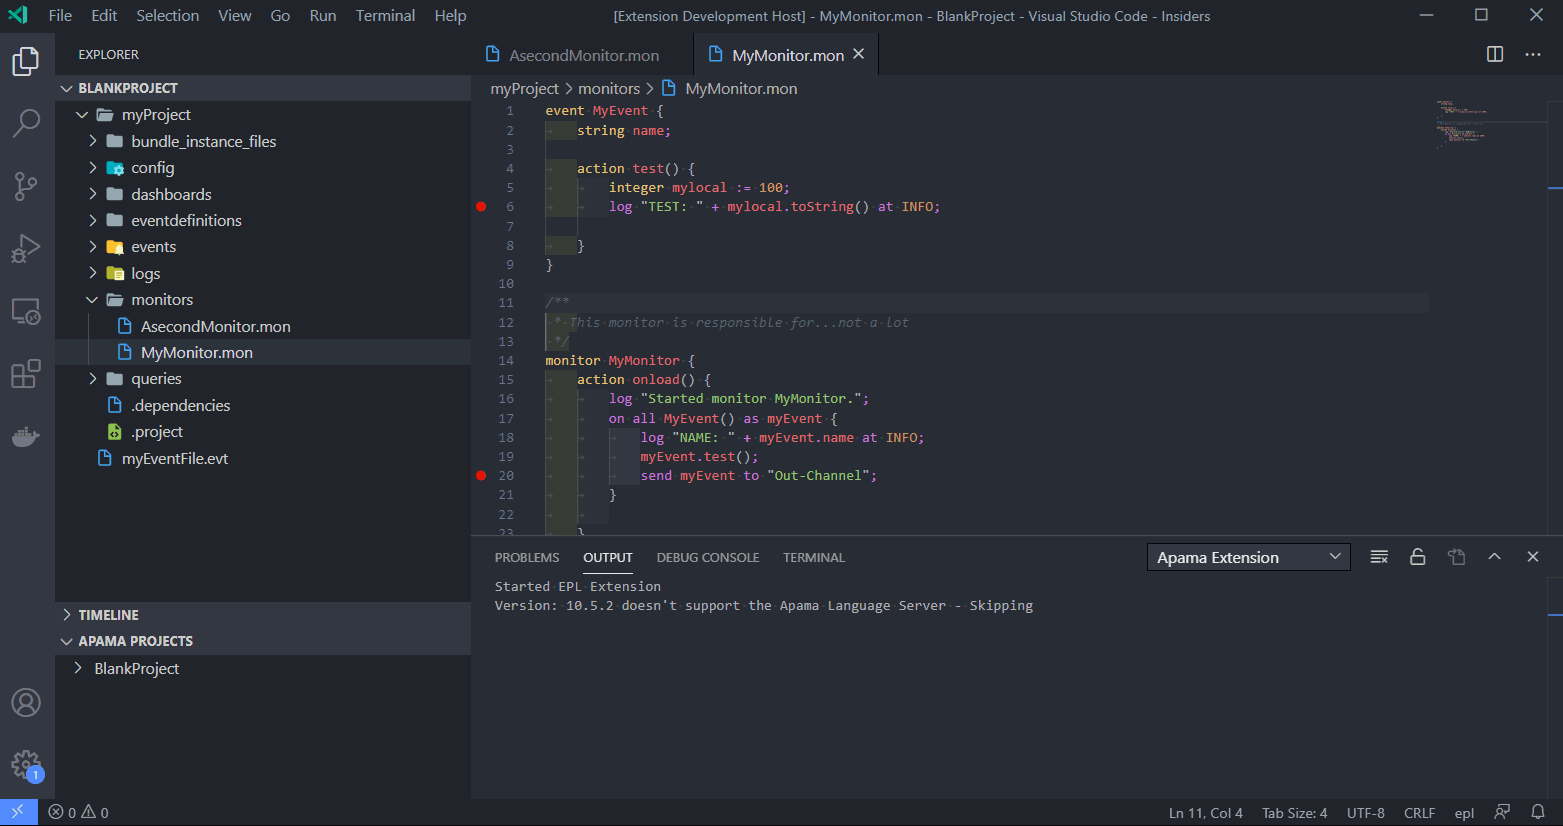Open the Remote Explorer view
This screenshot has width=1563, height=826.
pyautogui.click(x=26, y=311)
